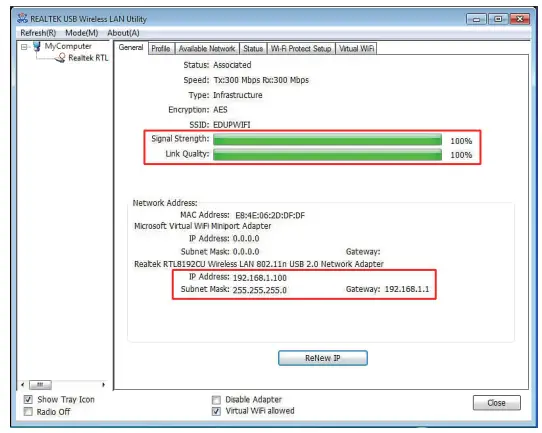Click the subnet mask 255.255.255.0
This screenshot has height=433, width=542.
point(260,290)
